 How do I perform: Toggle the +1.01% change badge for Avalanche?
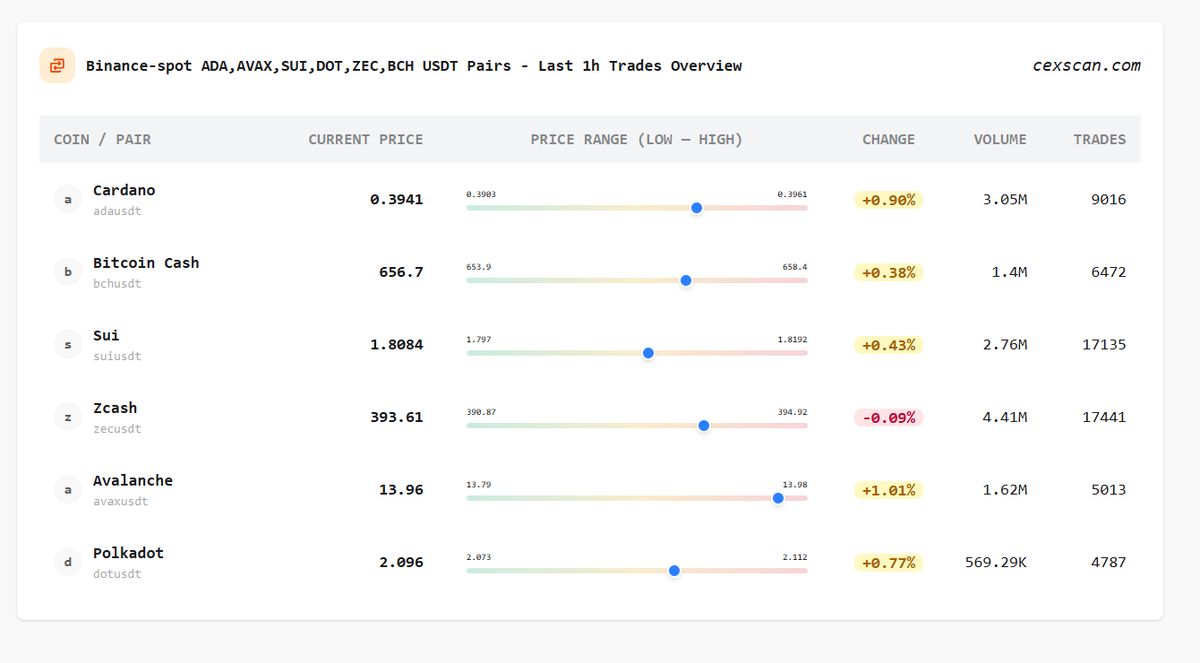(888, 489)
